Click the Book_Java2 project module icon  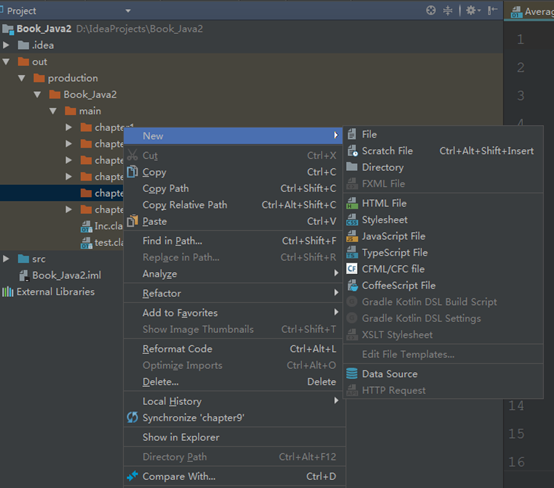[x=8, y=29]
